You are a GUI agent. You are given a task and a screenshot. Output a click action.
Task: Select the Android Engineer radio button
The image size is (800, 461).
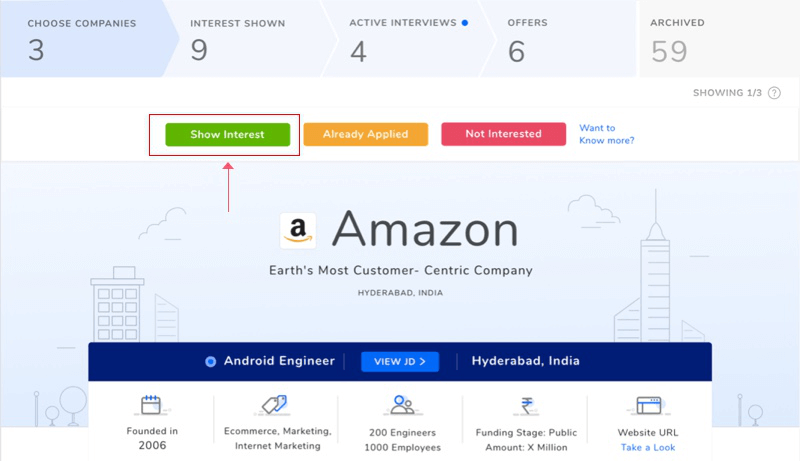[x=210, y=362]
